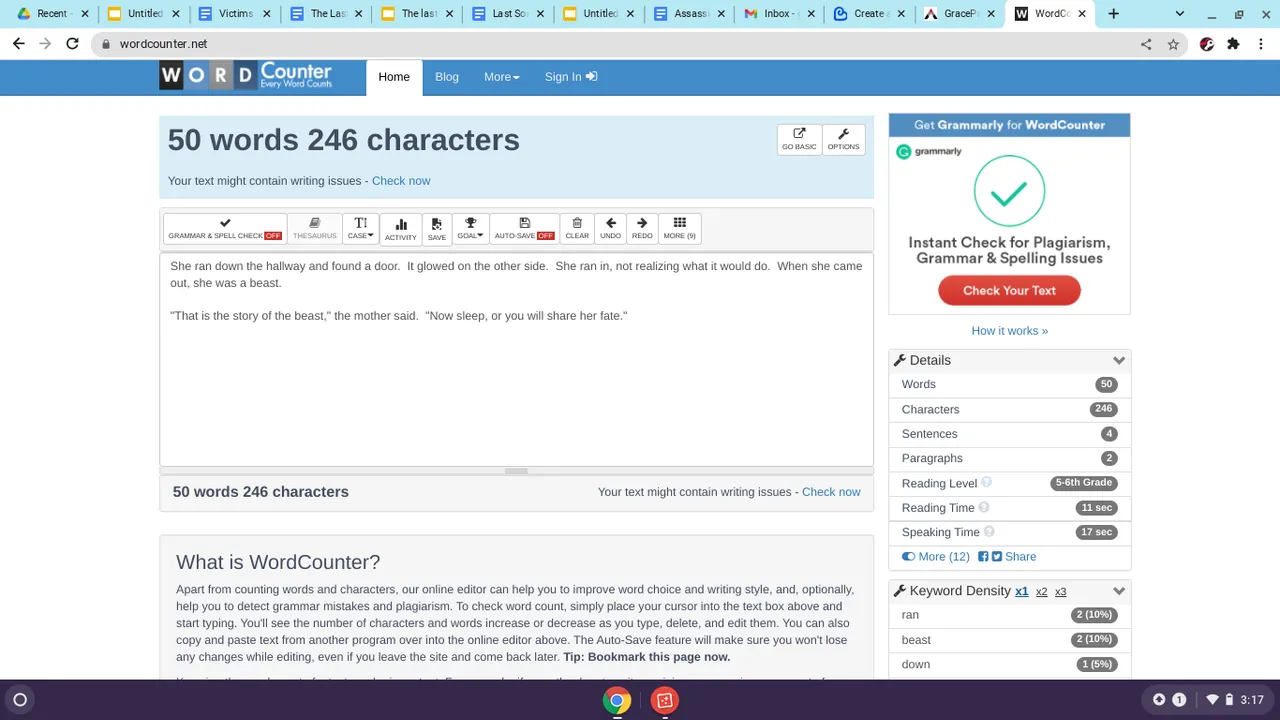The image size is (1280, 720).
Task: Collapse the Details panel chevron
Action: pos(1119,361)
